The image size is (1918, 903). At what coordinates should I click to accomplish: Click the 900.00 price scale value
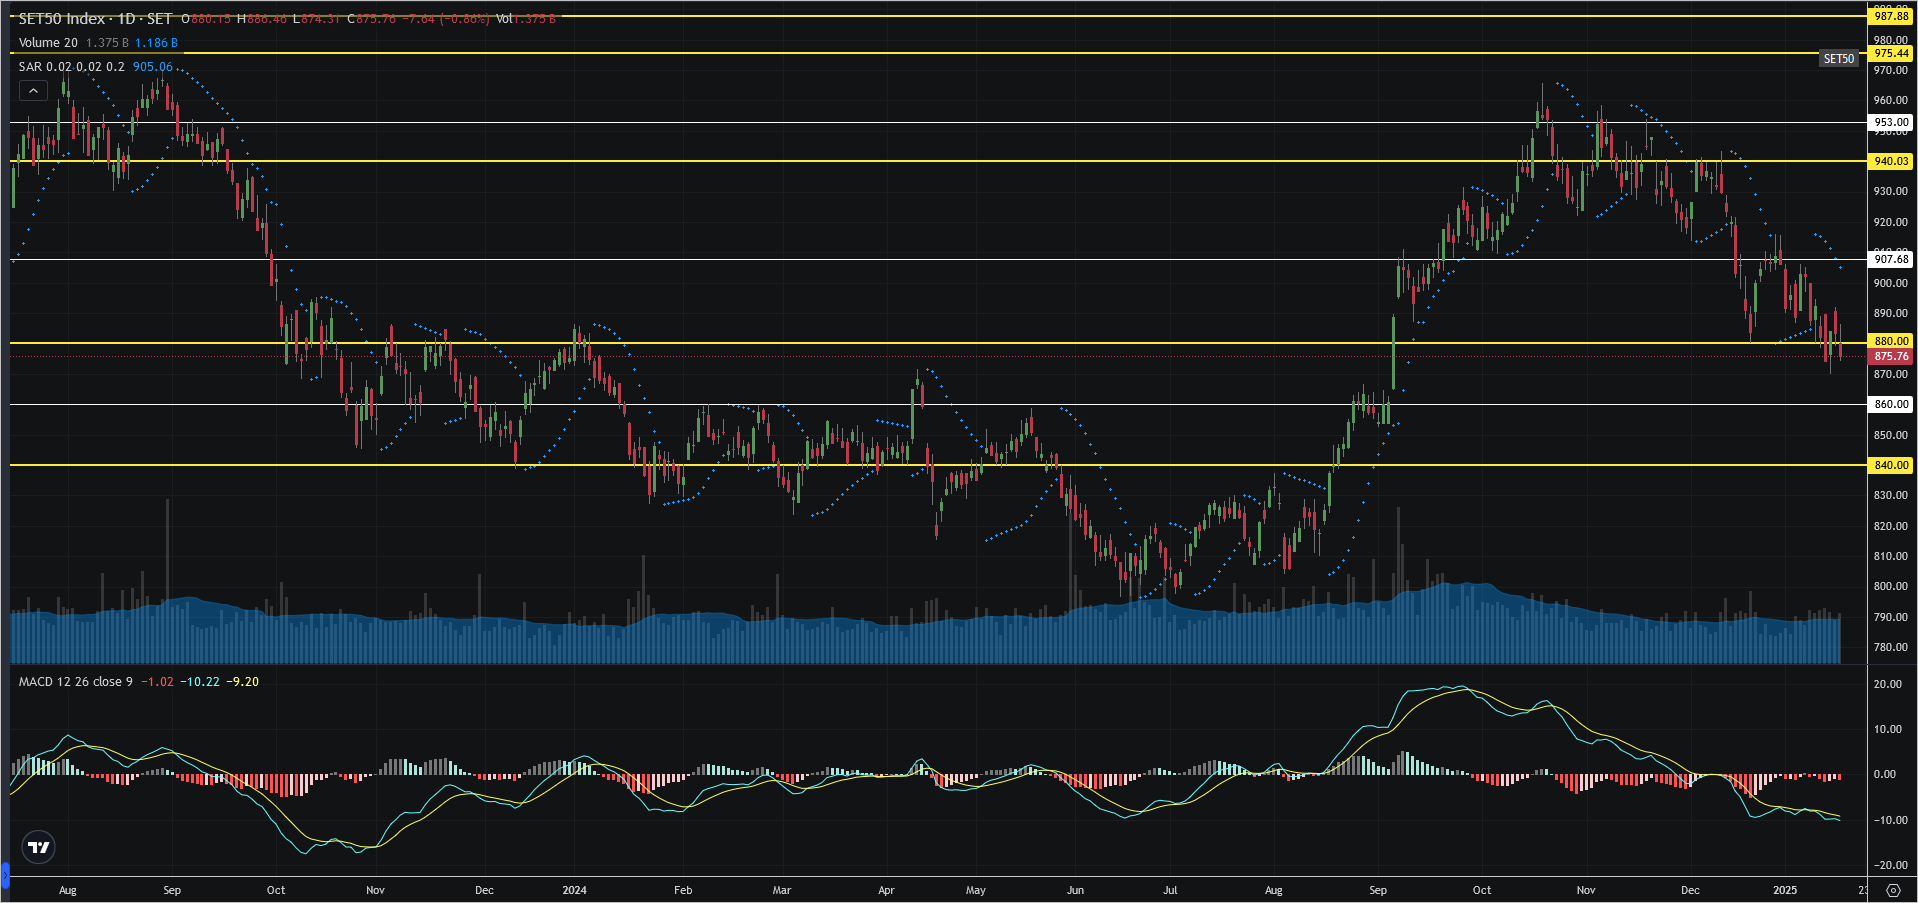[1891, 283]
